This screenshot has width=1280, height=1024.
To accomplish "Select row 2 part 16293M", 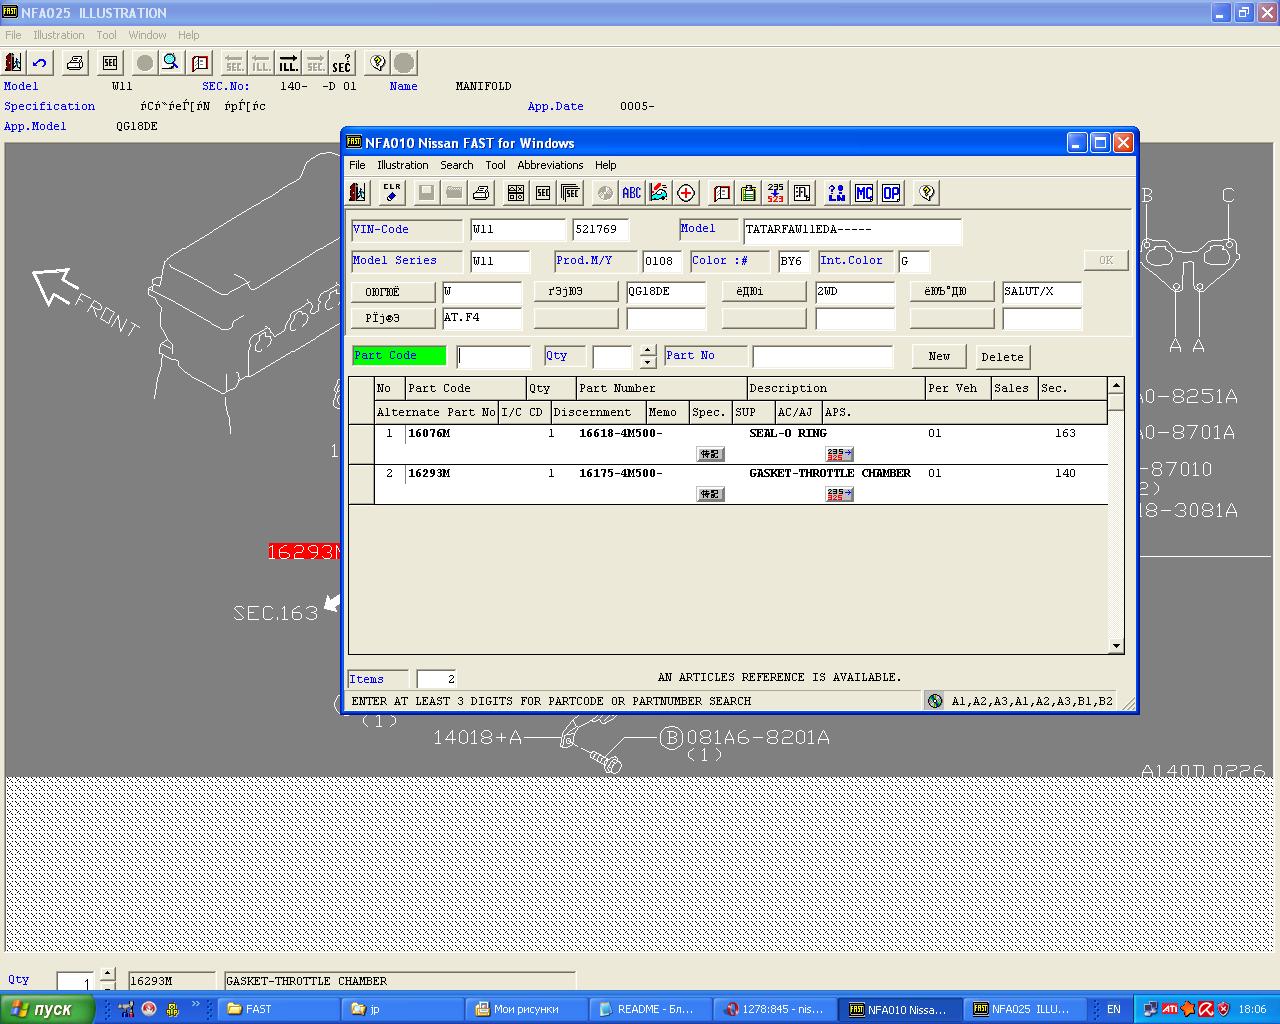I will [728, 484].
